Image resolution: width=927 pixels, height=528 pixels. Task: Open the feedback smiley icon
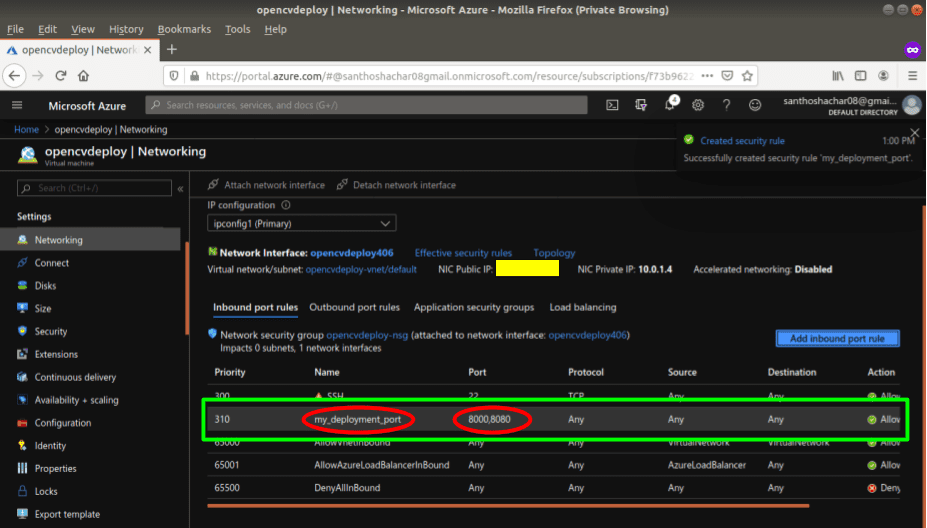coord(755,105)
